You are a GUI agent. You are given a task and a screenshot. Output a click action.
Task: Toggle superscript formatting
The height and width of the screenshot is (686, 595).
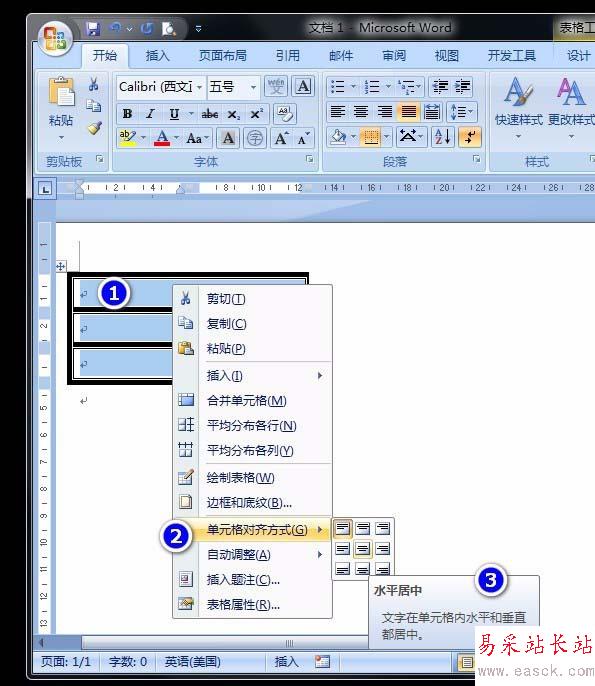256,114
